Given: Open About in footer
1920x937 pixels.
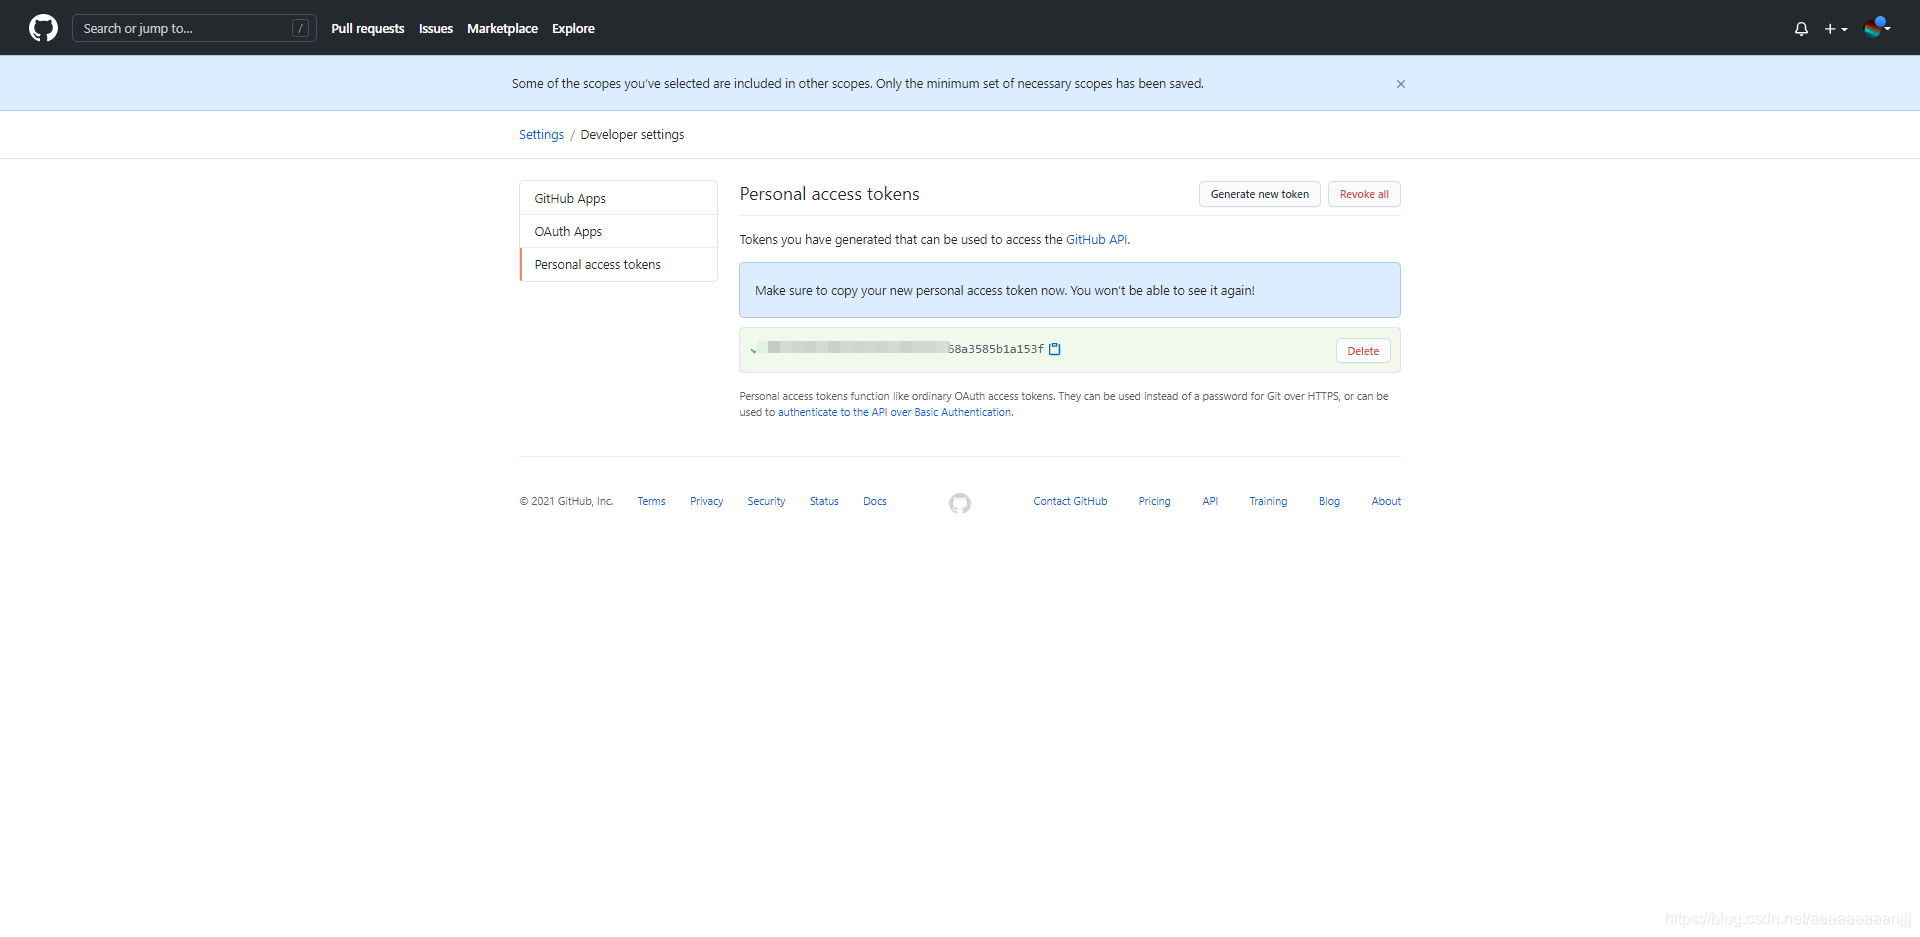Looking at the screenshot, I should [x=1386, y=502].
